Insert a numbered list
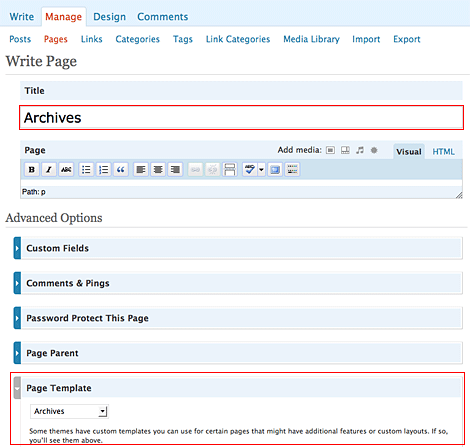Viewport: 470px width, 447px height. tap(103, 170)
